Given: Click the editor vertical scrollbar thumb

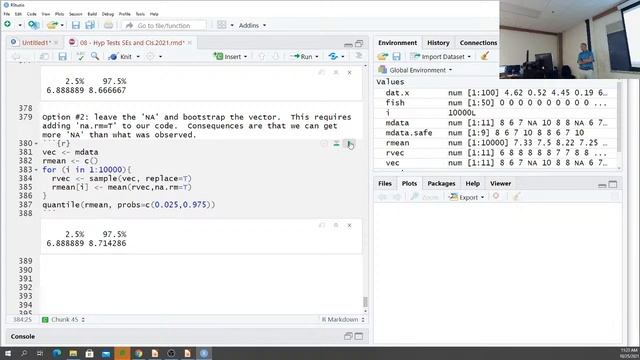Looking at the screenshot, I should (x=365, y=302).
